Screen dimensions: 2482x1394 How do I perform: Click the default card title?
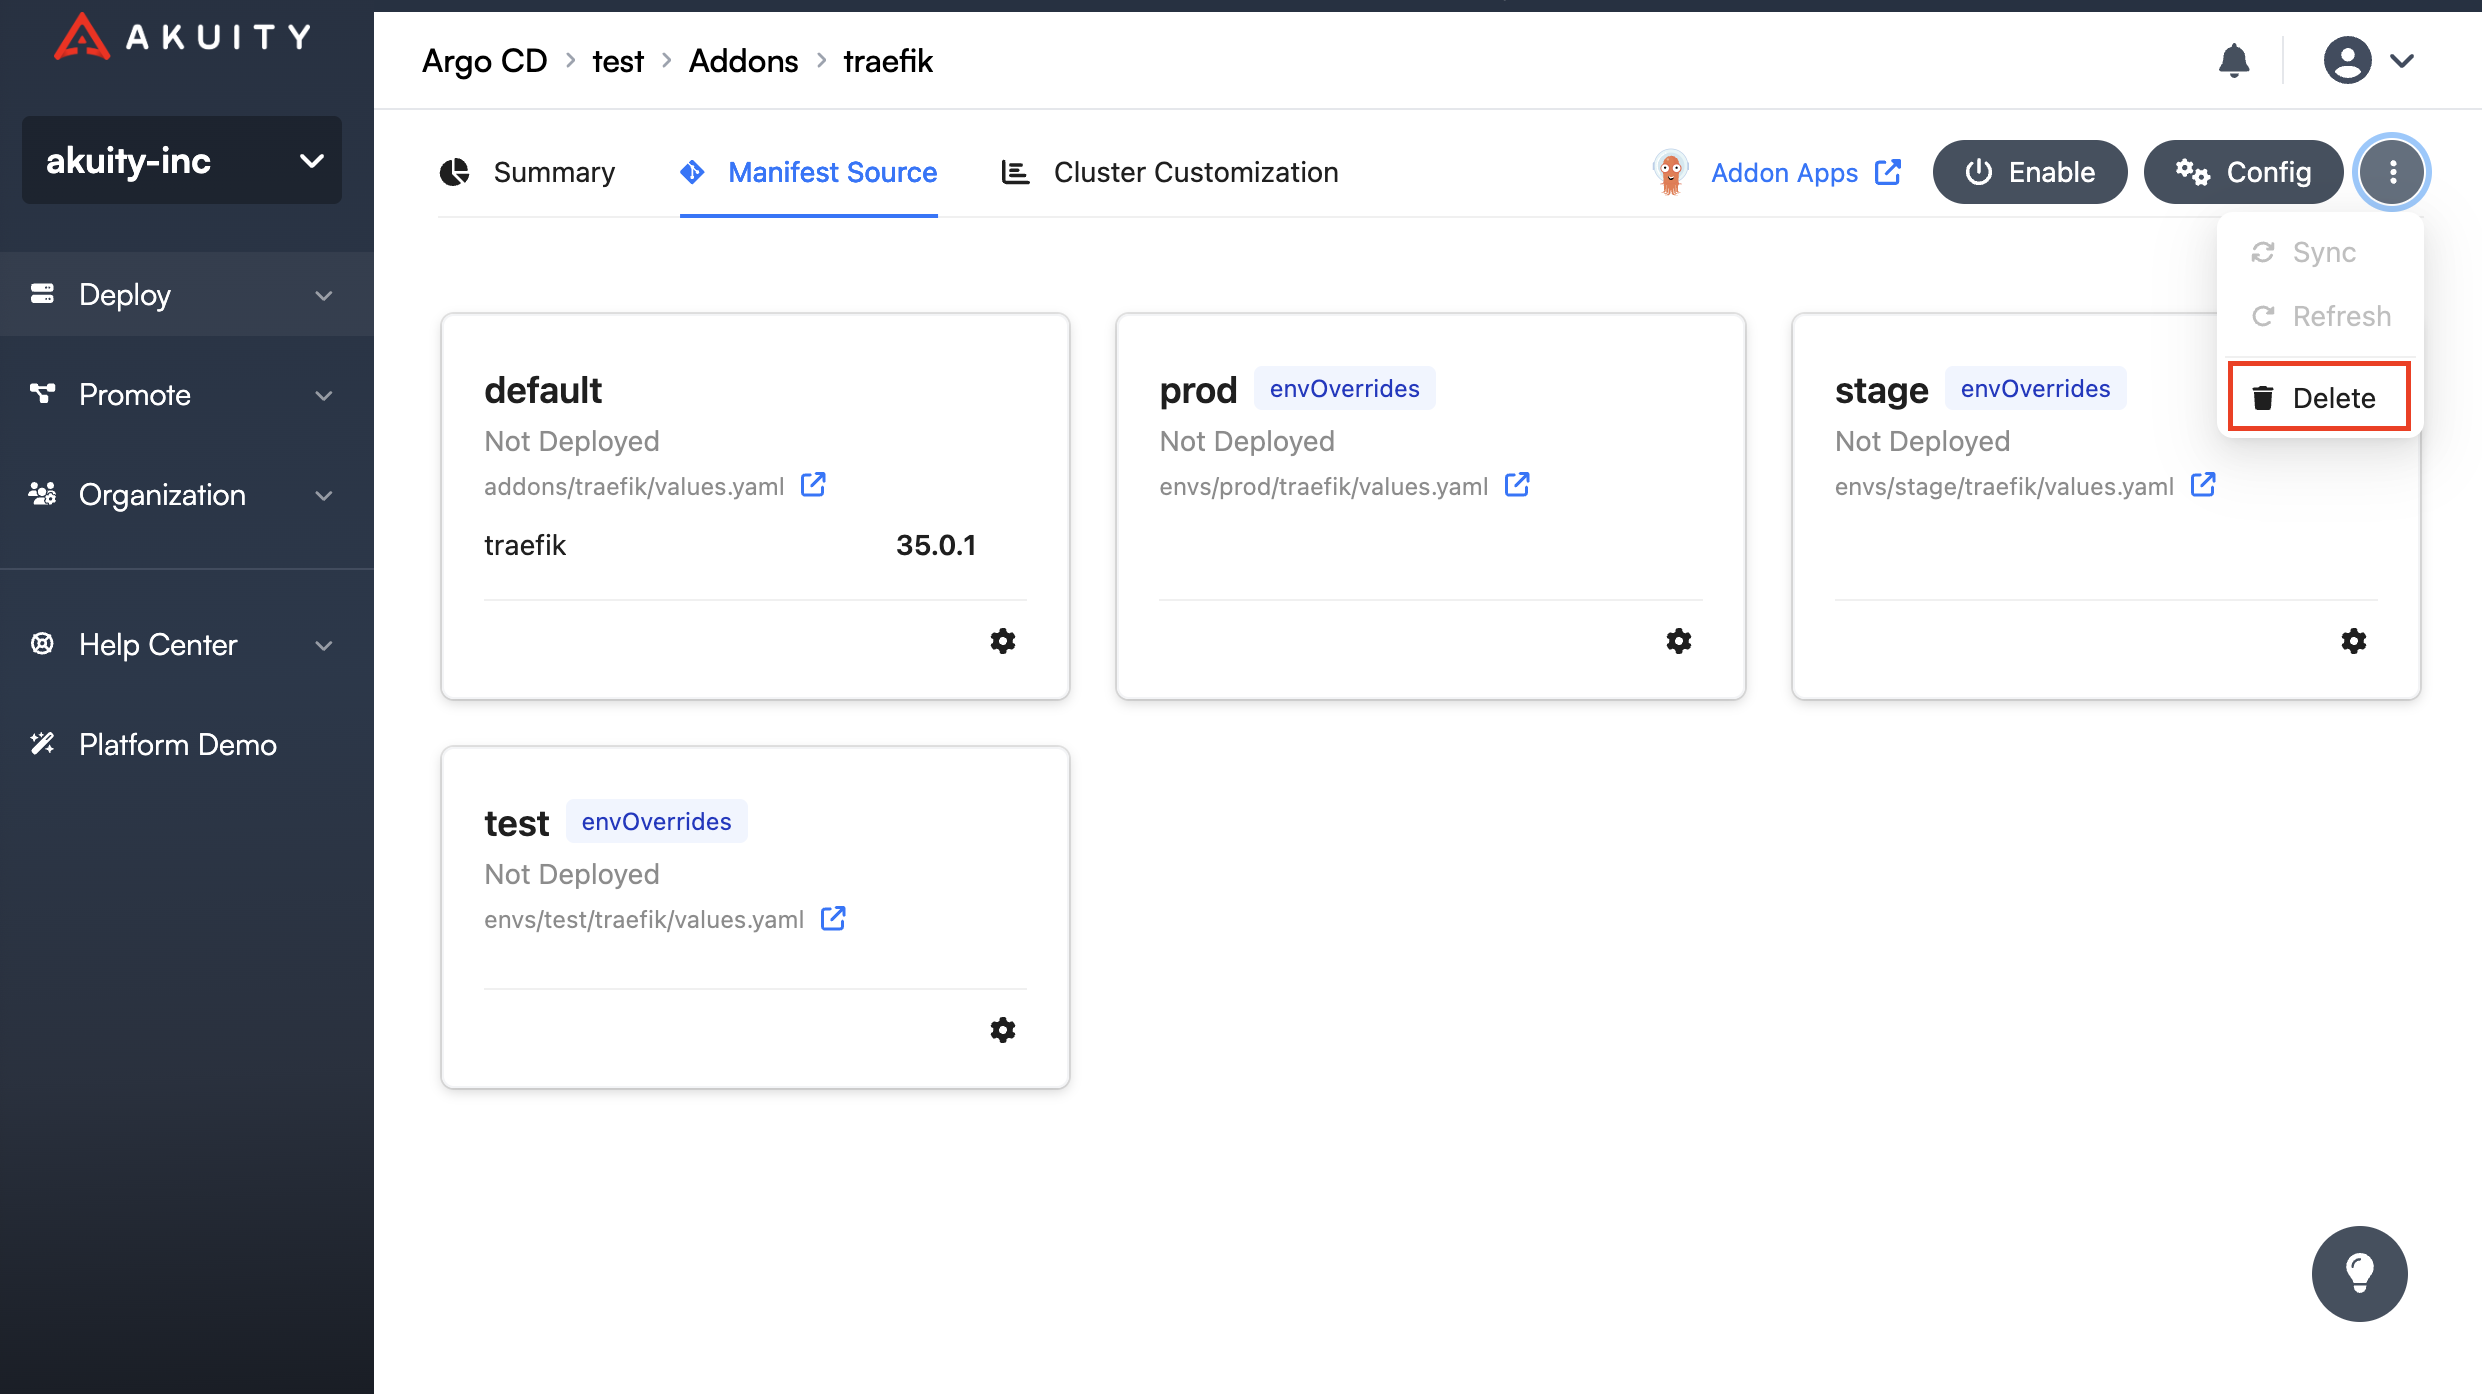click(x=543, y=390)
